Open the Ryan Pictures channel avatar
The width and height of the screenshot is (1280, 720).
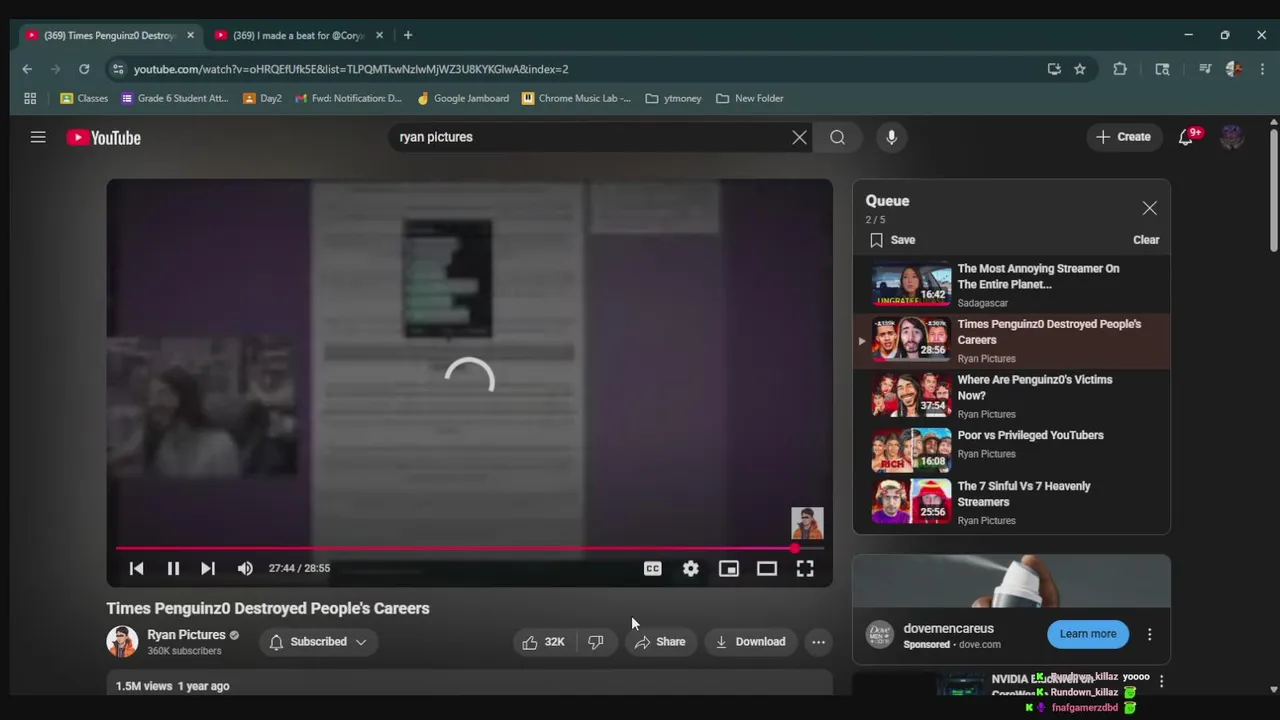(x=122, y=641)
